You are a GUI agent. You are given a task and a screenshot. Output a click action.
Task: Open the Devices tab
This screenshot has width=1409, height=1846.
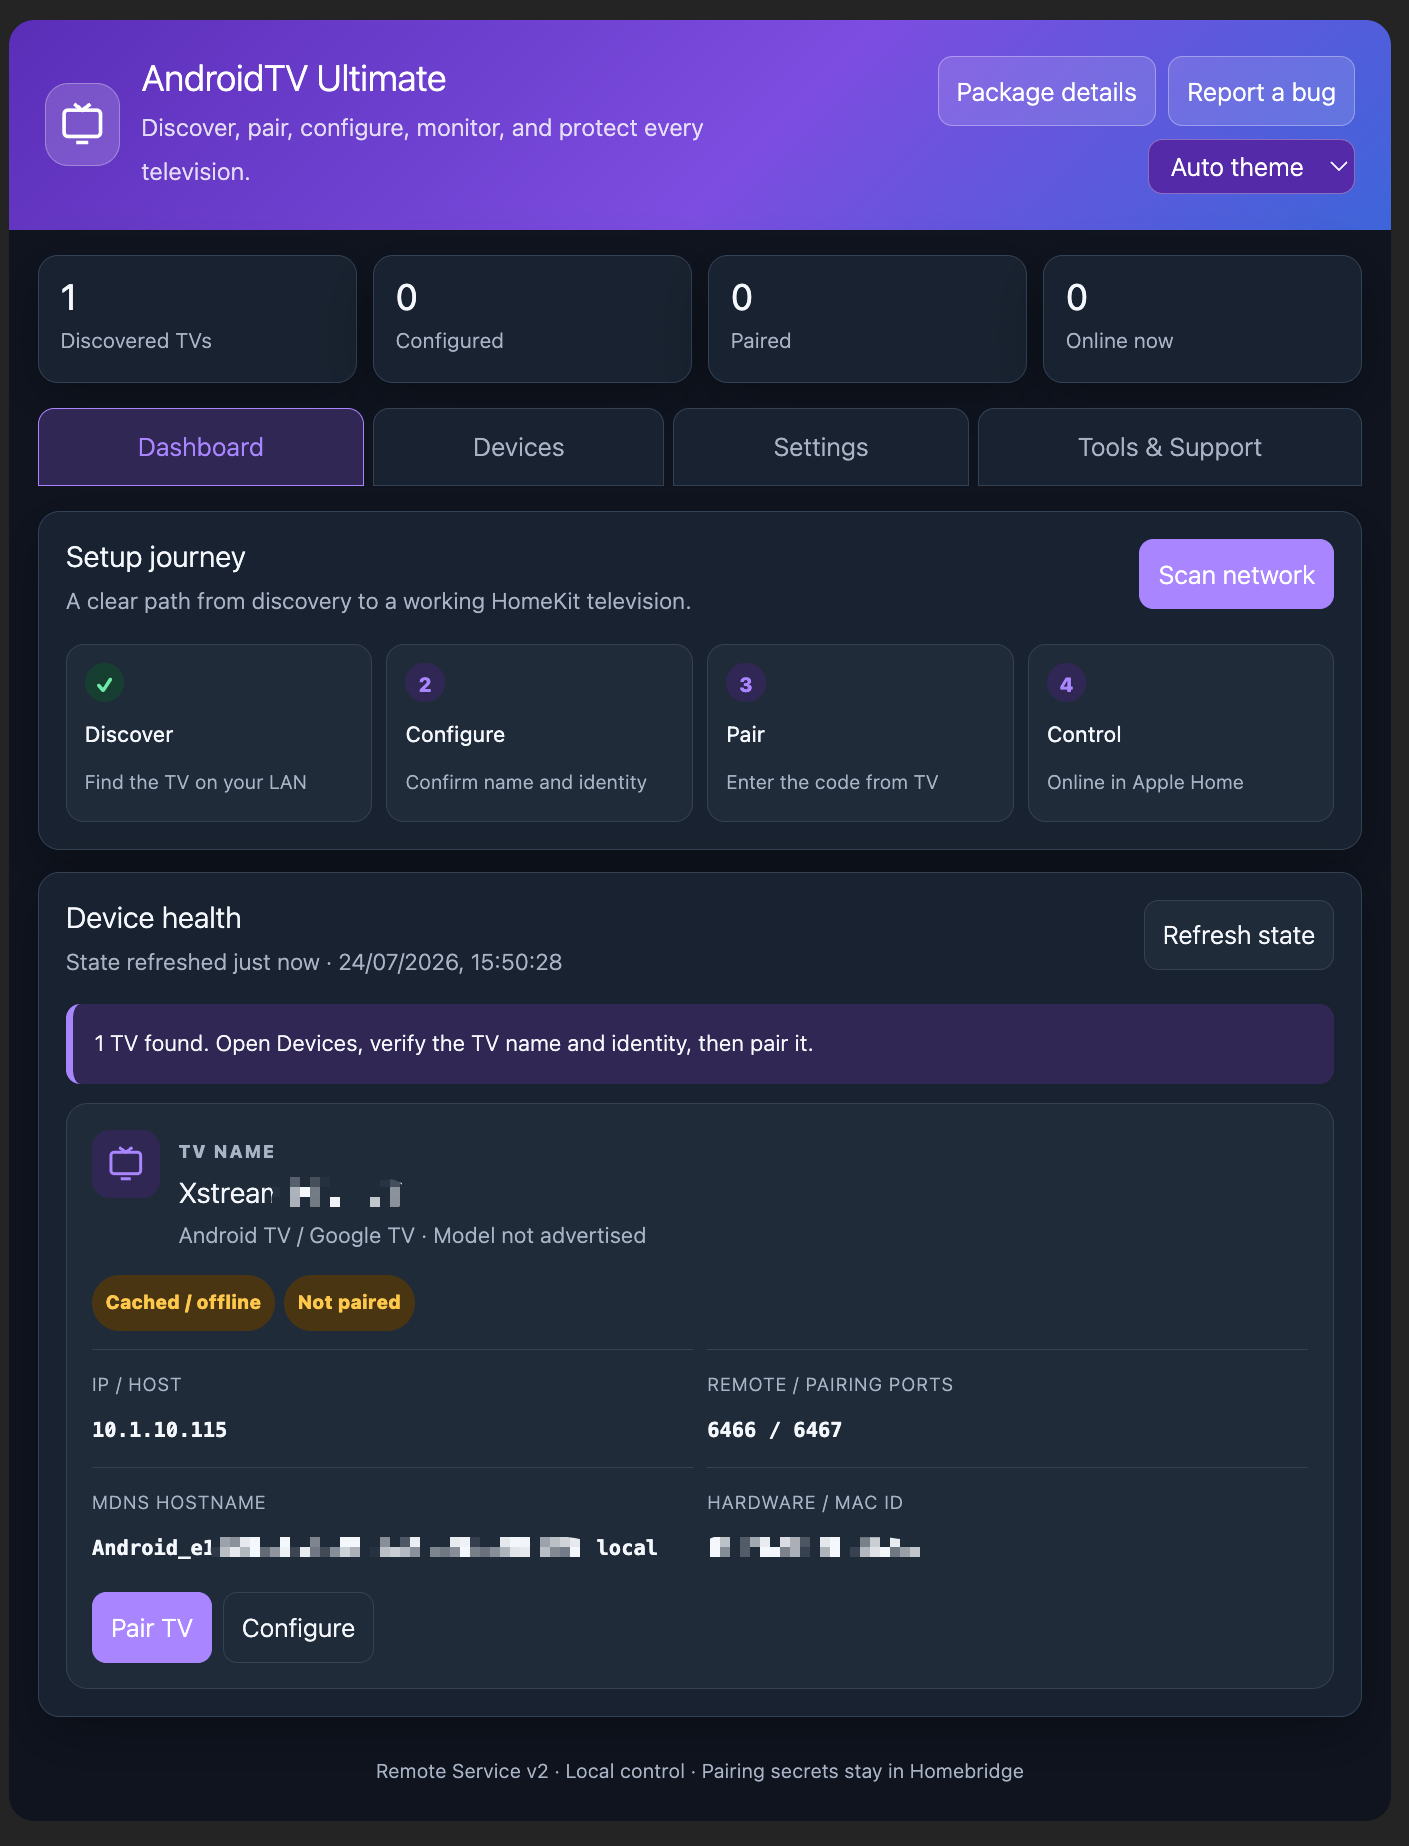(518, 447)
